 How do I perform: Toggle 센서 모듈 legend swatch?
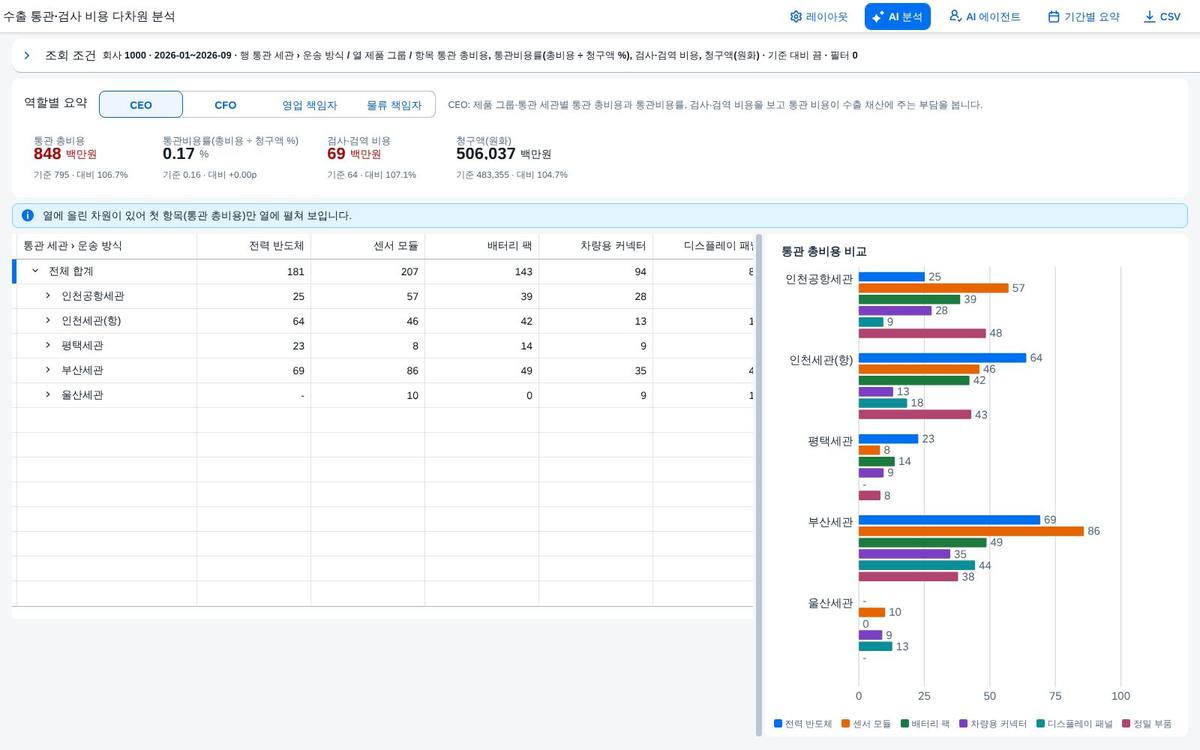click(x=845, y=723)
